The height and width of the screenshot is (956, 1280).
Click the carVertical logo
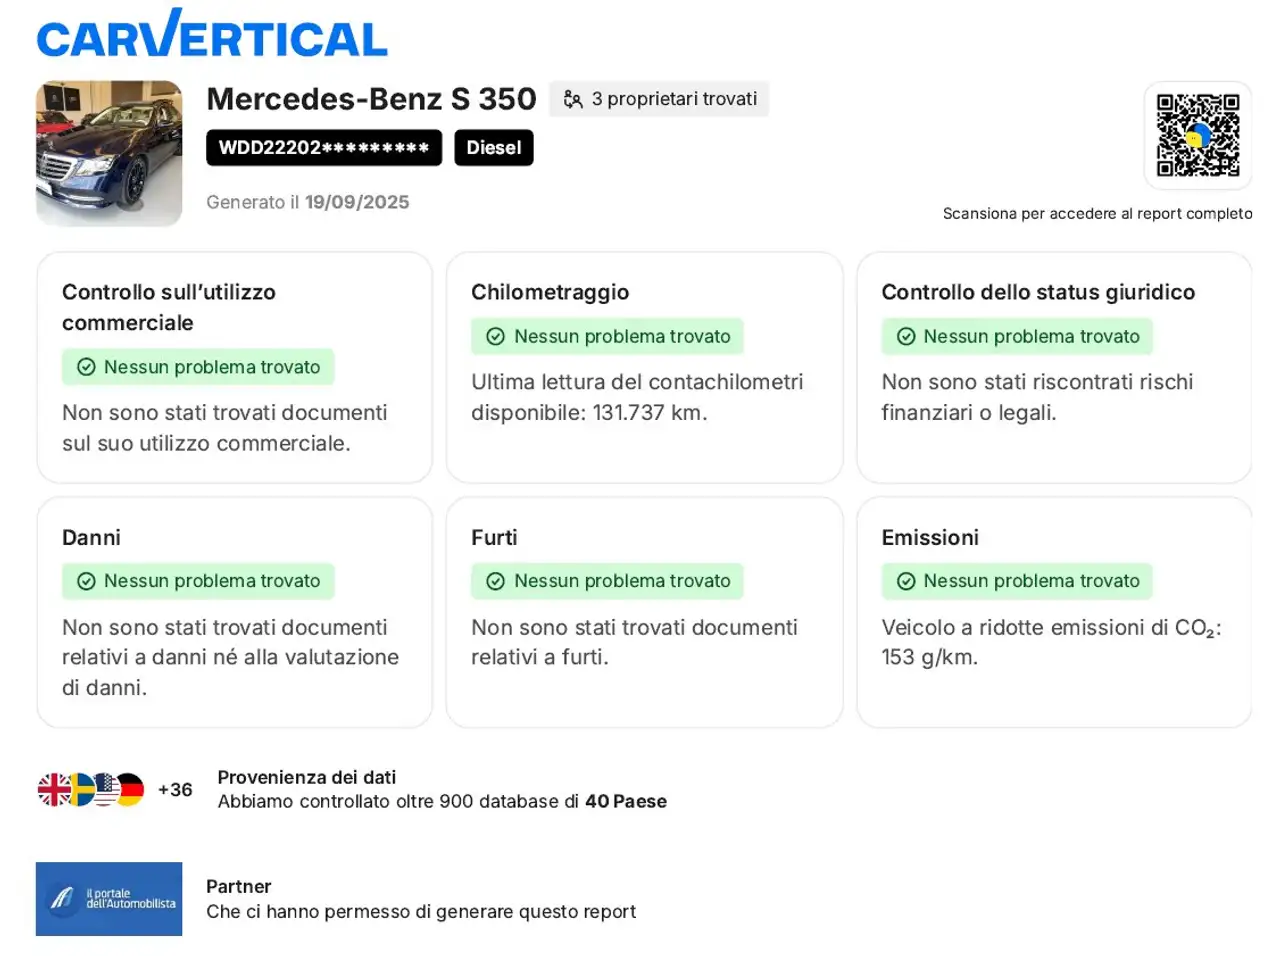pos(211,35)
